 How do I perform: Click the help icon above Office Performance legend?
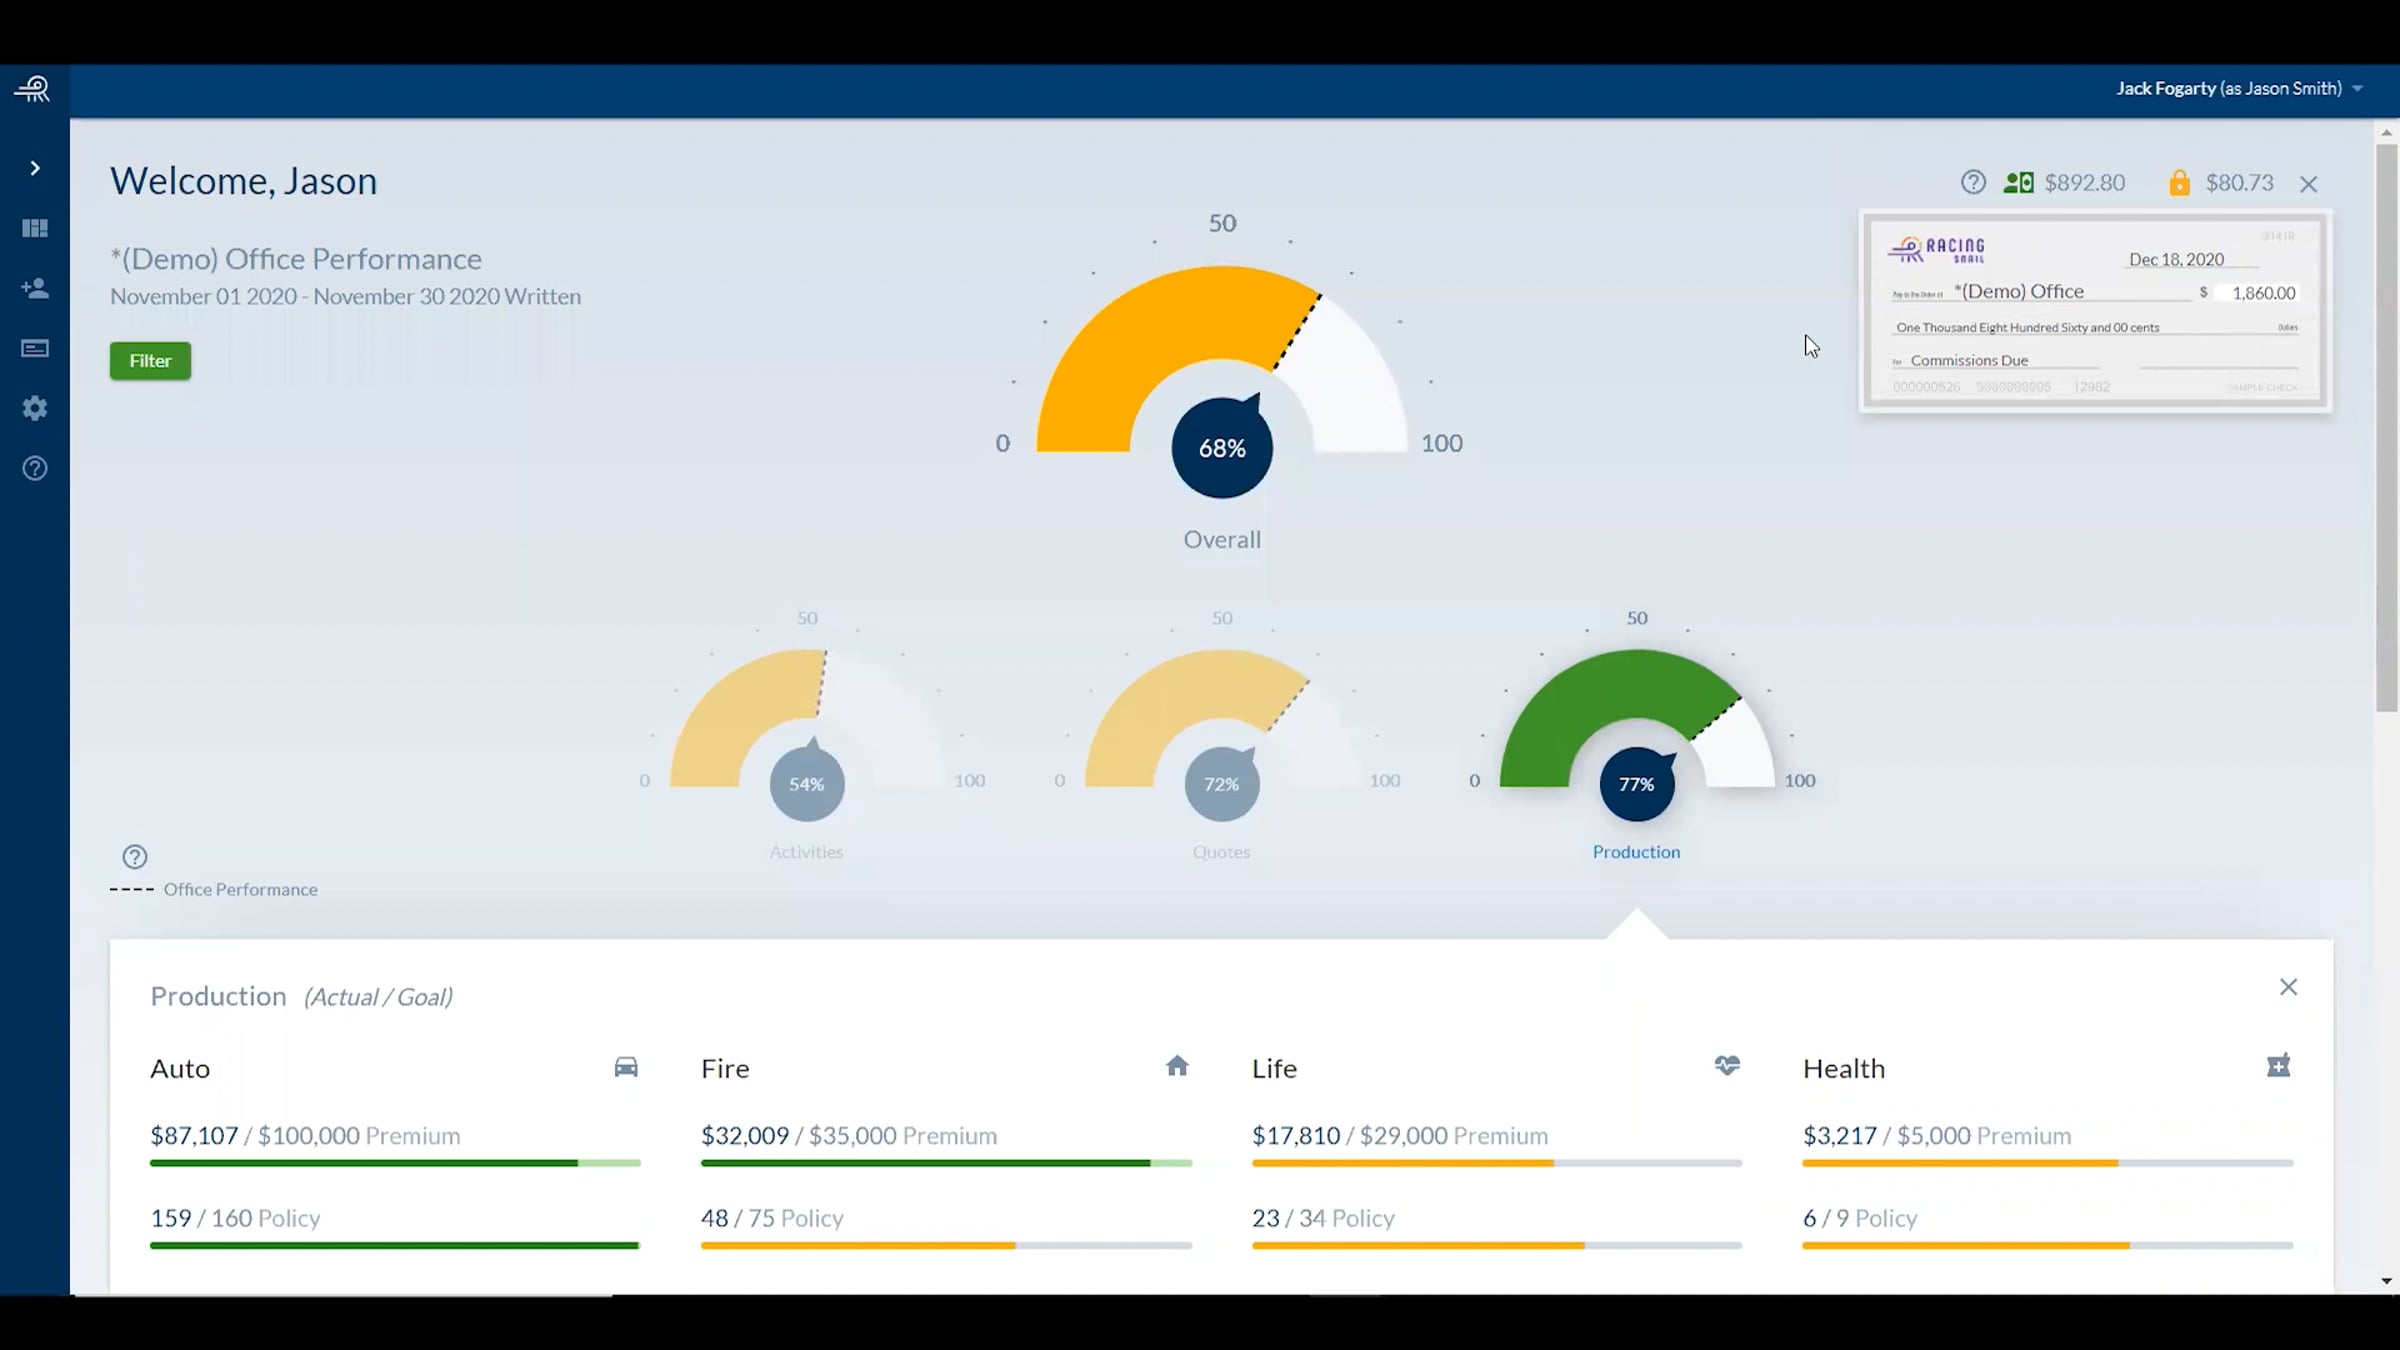[135, 857]
